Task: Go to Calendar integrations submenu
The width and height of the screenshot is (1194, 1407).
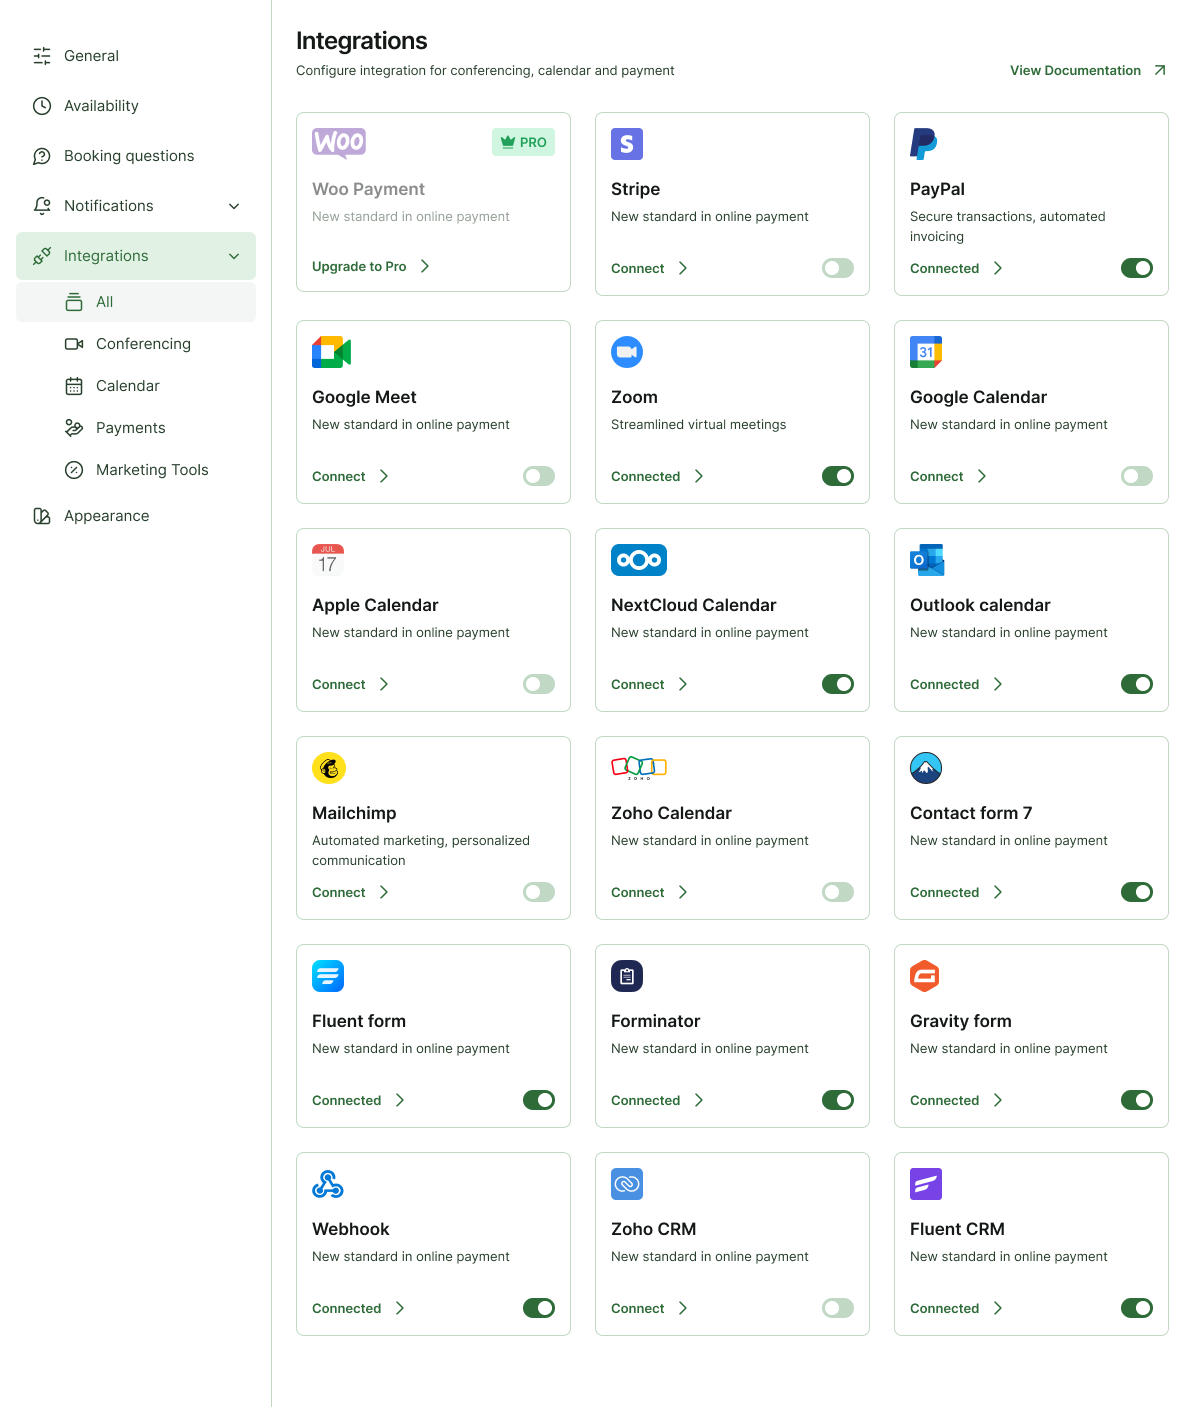Action: click(x=136, y=386)
